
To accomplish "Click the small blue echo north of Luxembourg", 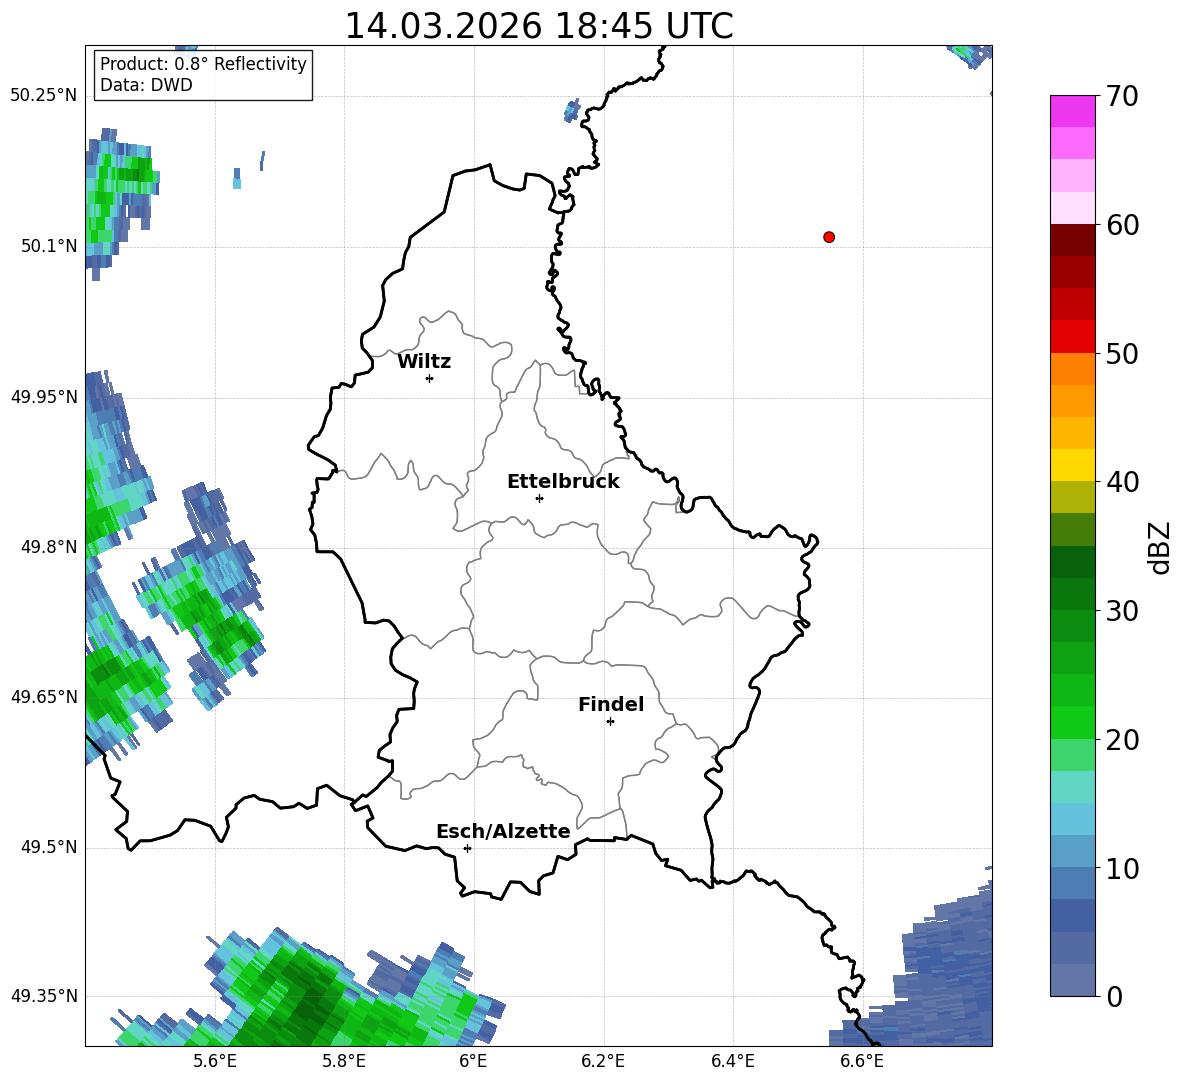I will pyautogui.click(x=572, y=110).
